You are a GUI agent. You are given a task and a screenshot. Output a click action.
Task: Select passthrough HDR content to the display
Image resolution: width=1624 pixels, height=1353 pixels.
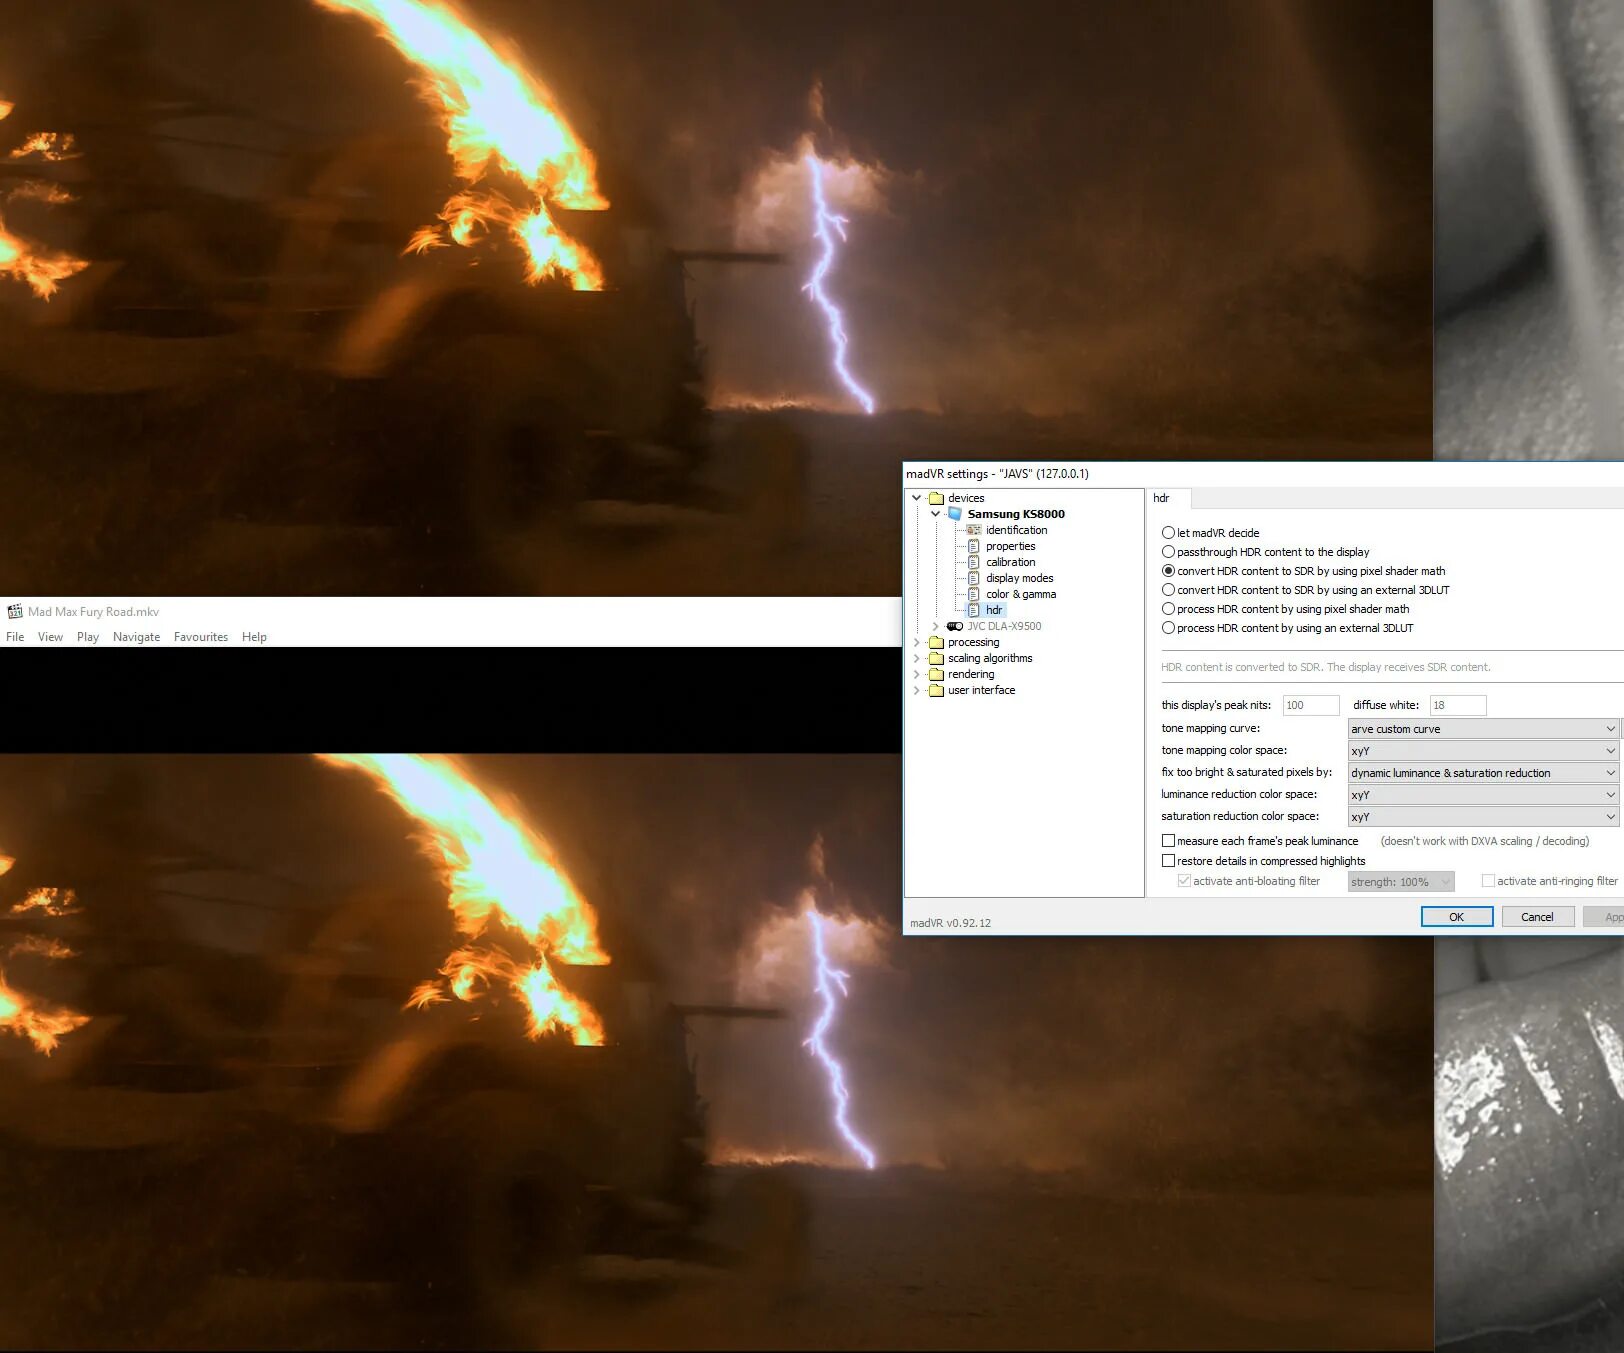[x=1168, y=552]
